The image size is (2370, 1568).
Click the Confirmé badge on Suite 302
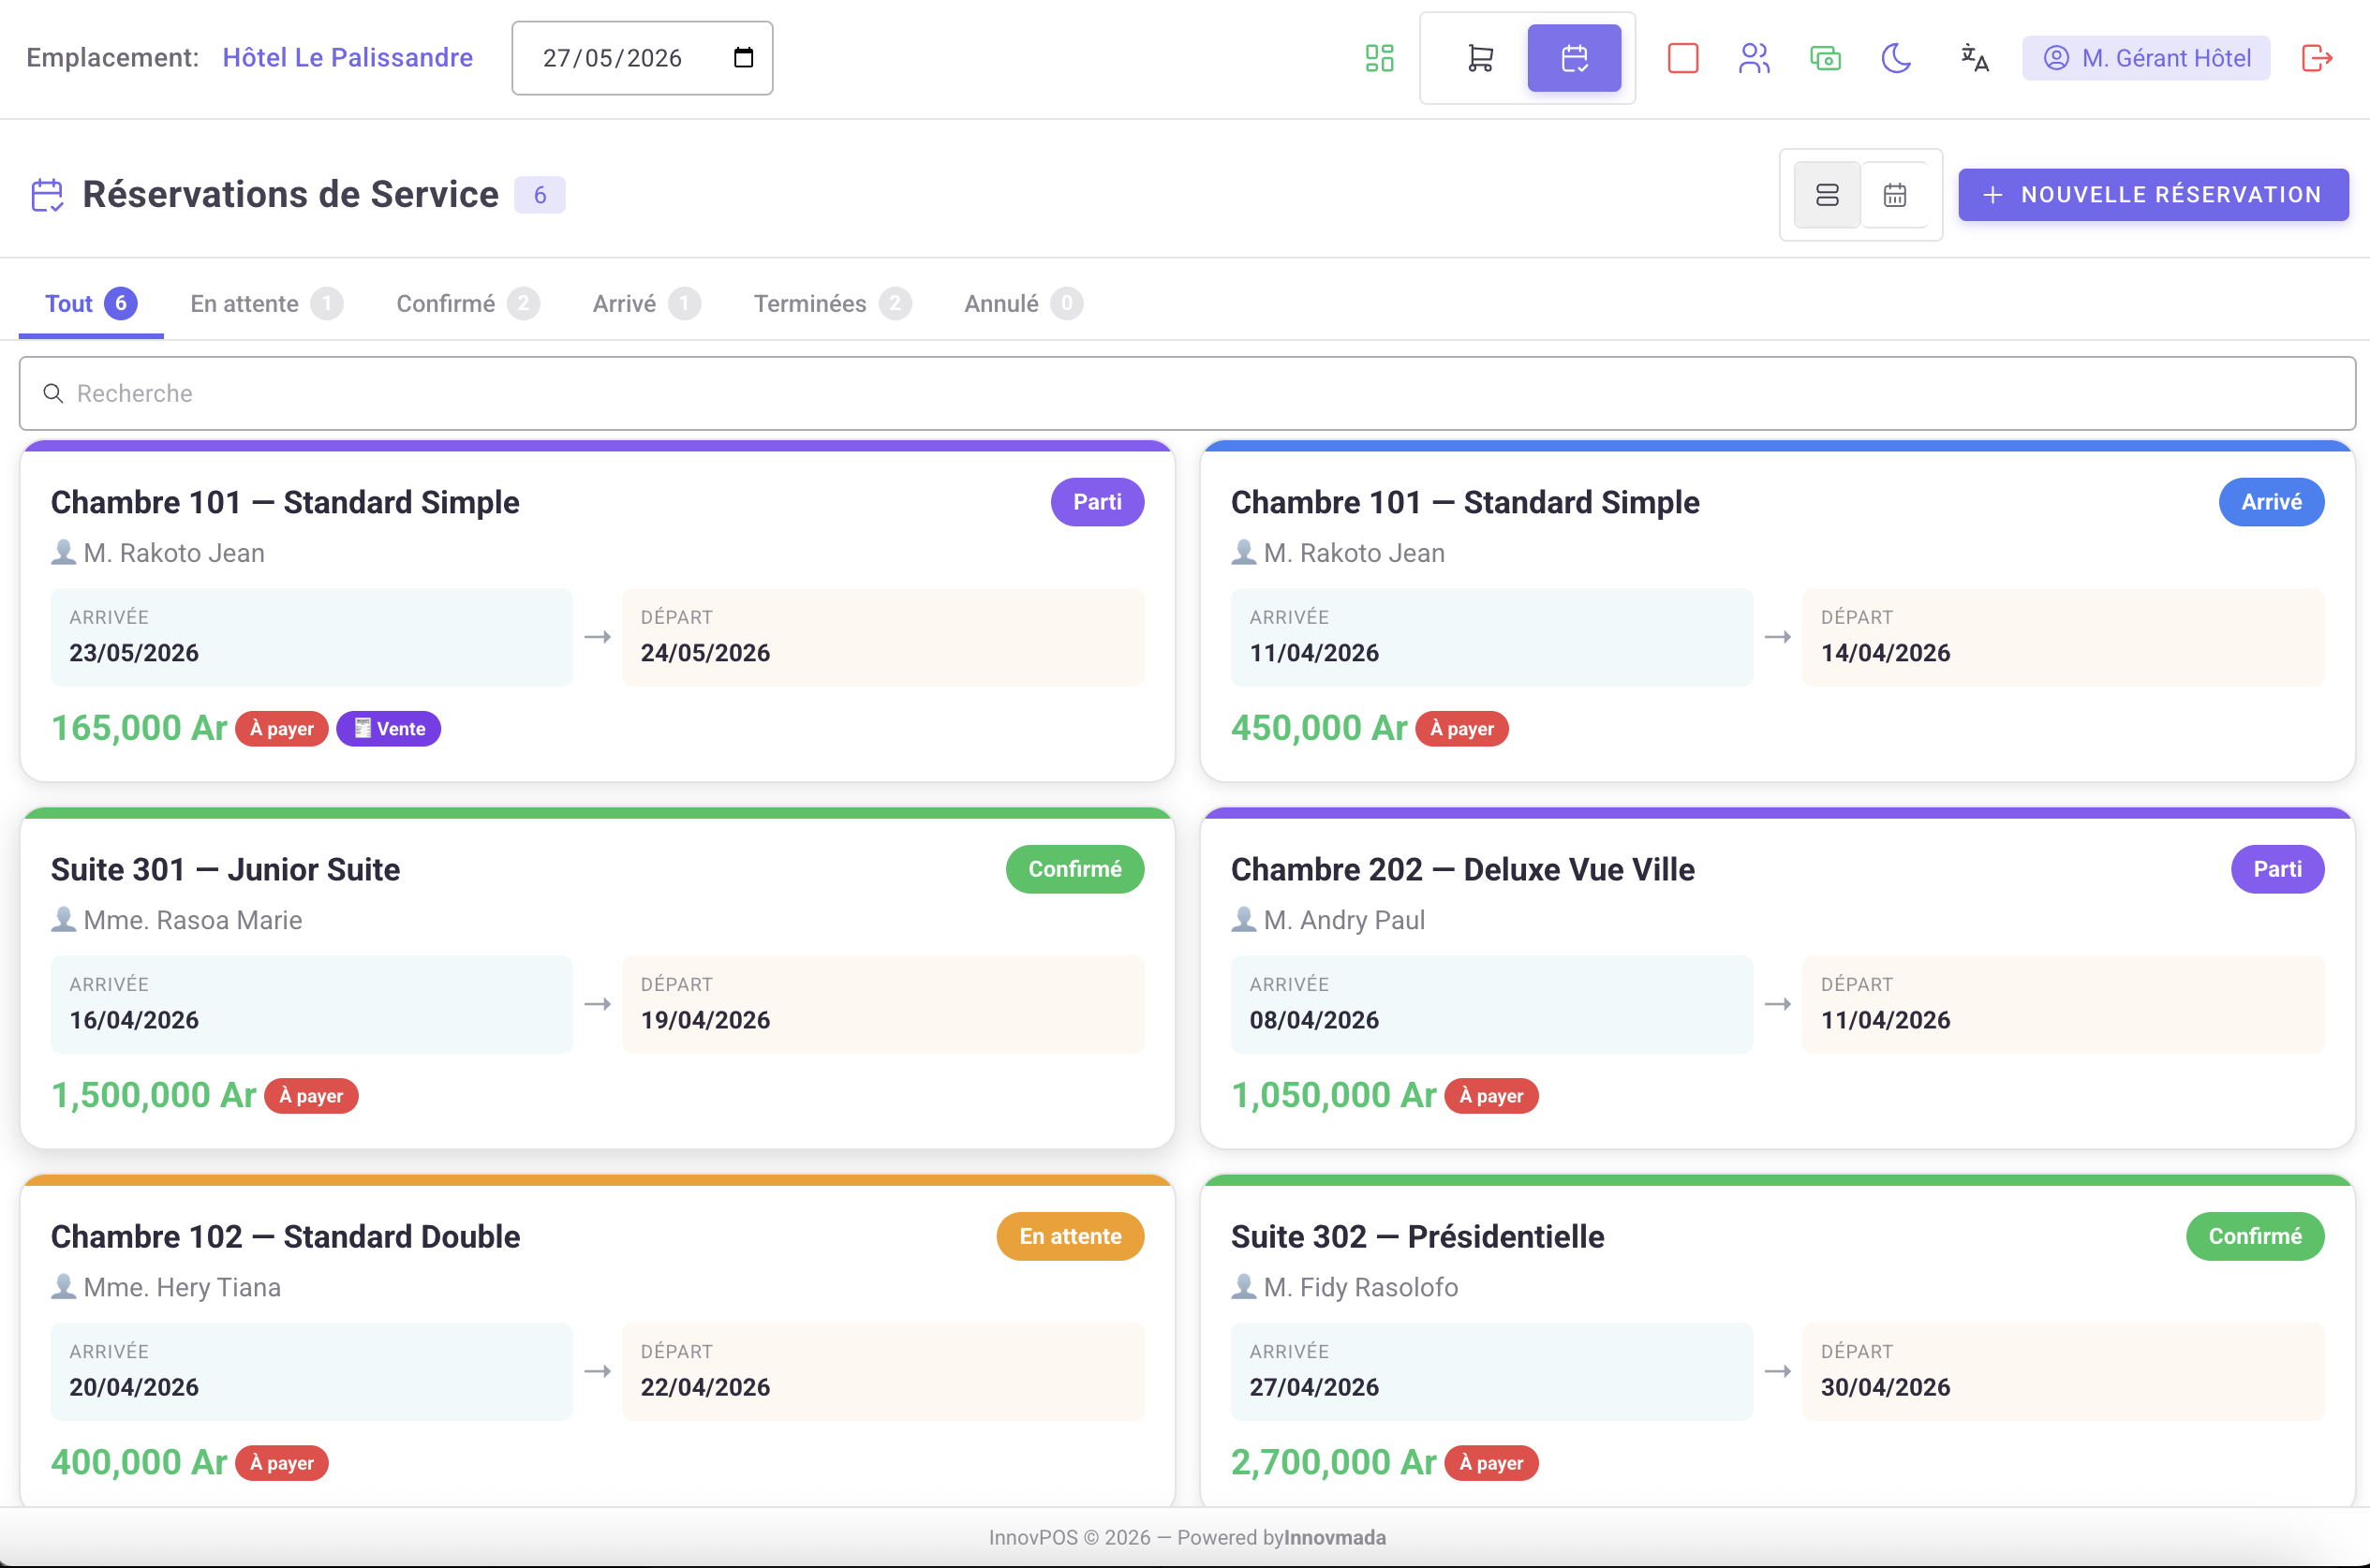click(x=2255, y=1236)
